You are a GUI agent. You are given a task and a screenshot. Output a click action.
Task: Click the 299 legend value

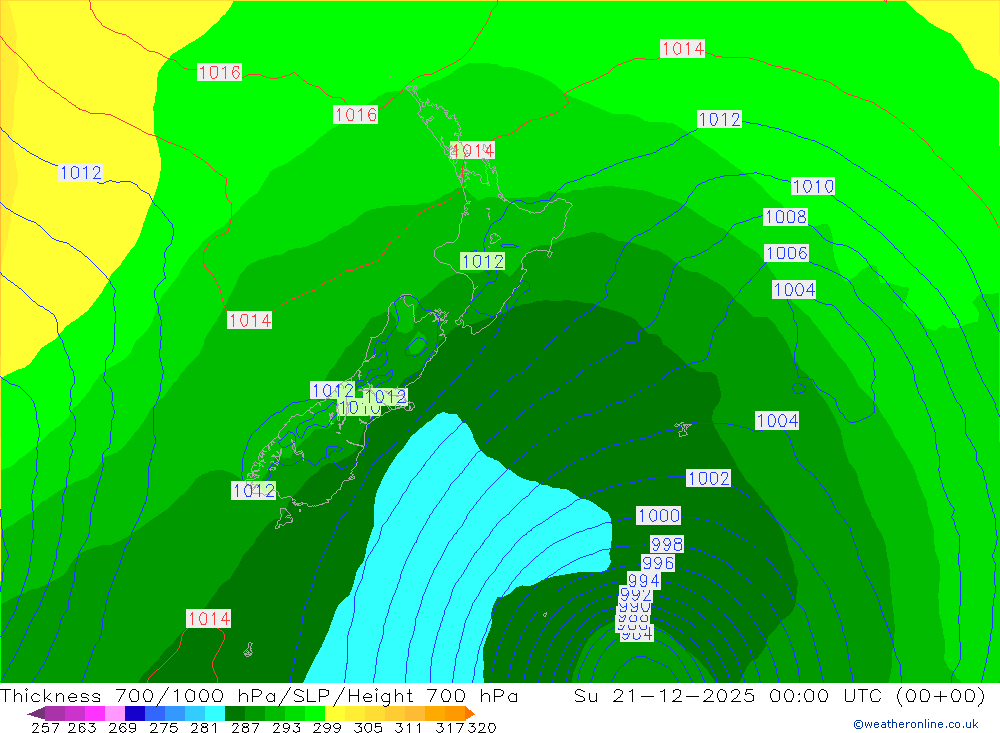tap(327, 727)
